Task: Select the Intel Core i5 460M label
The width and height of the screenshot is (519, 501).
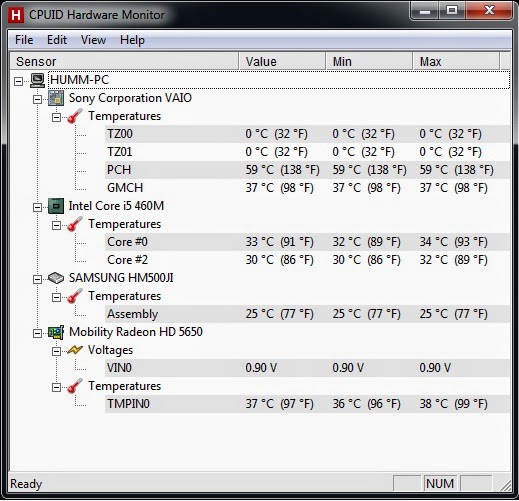Action: [x=116, y=206]
